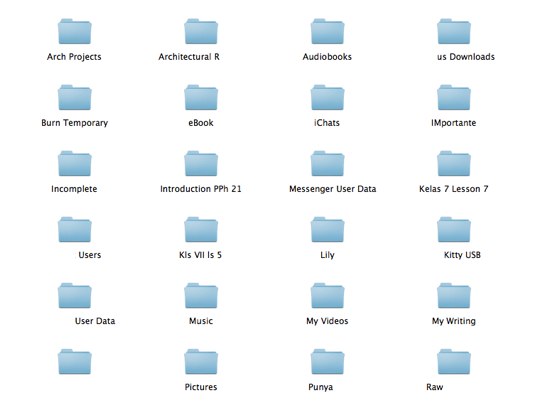
Task: Click the 'User Data' name label
Action: 95,321
